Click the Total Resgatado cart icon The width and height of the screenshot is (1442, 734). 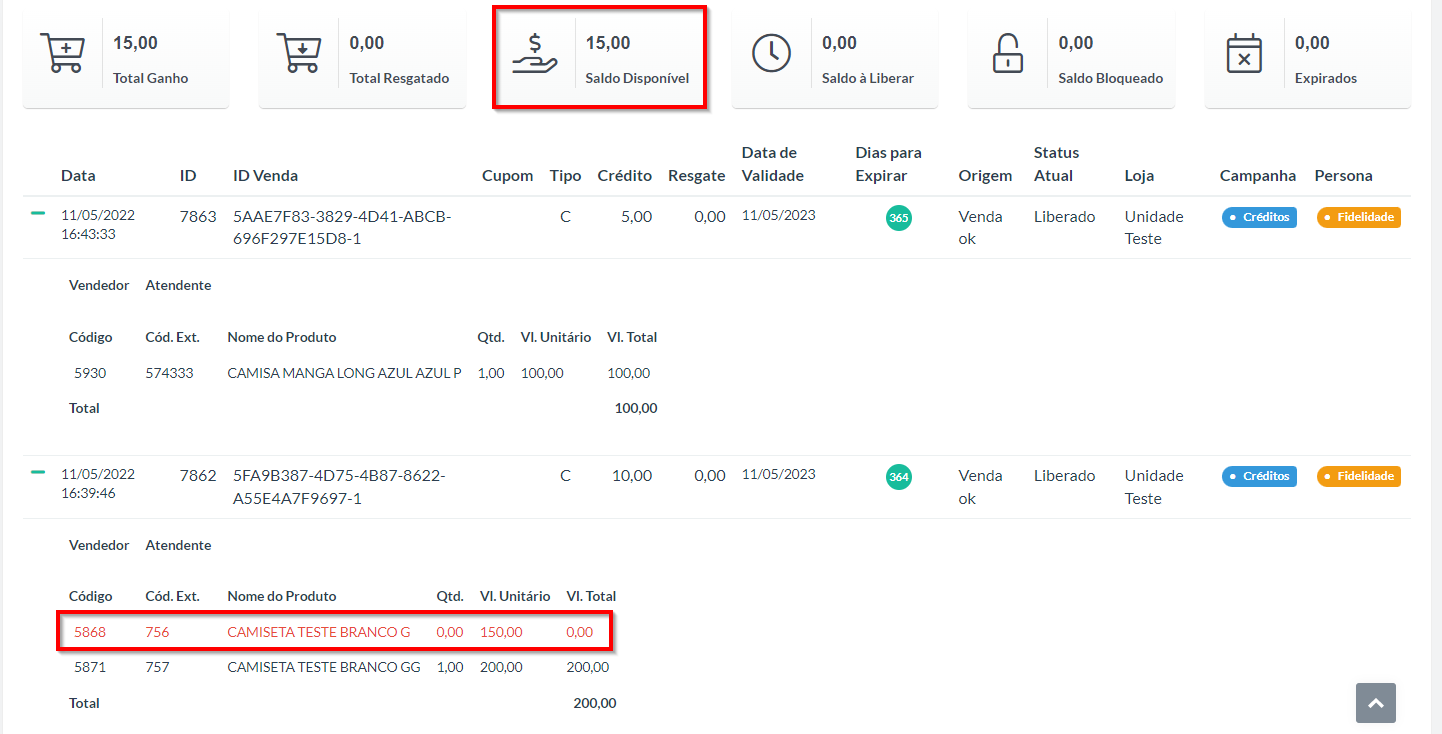pyautogui.click(x=298, y=53)
